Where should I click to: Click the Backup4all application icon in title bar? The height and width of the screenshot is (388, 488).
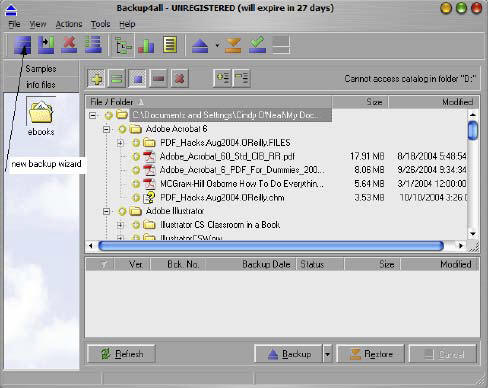pos(11,10)
